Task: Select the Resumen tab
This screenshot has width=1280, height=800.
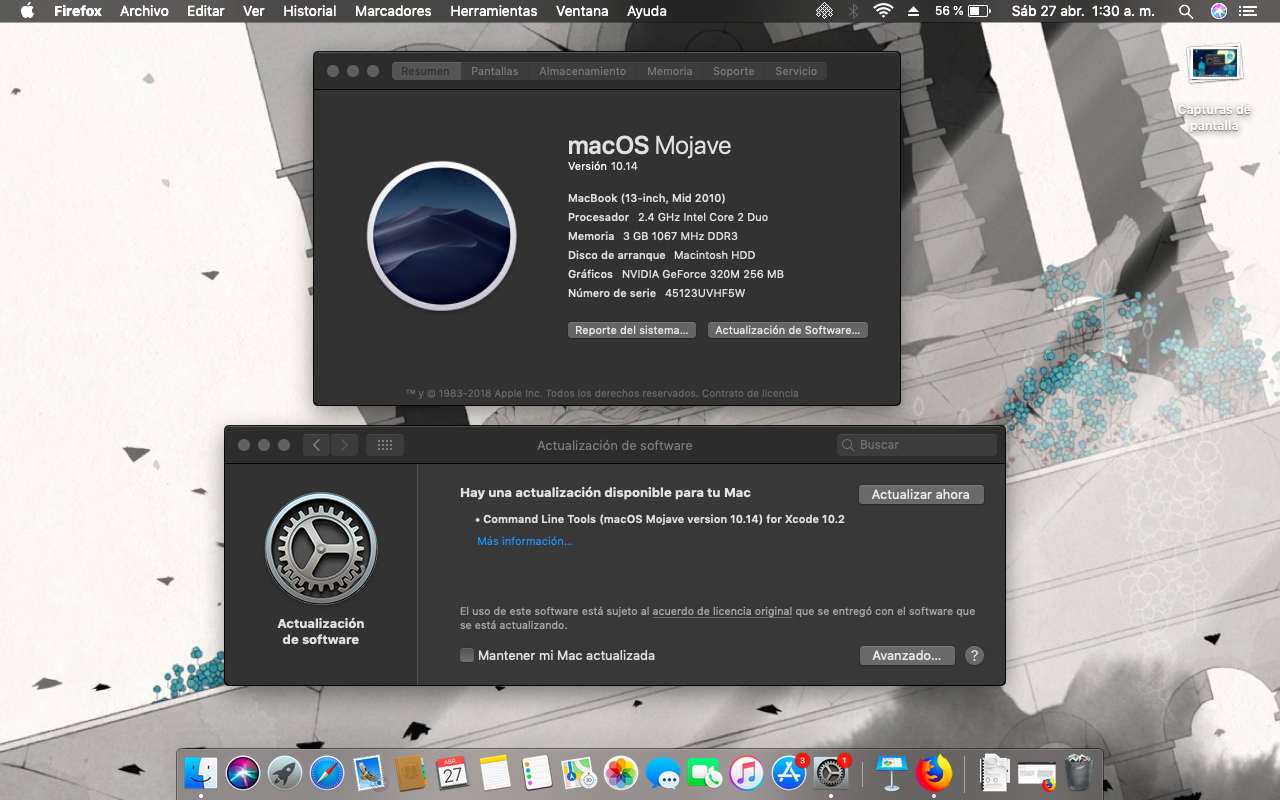Action: [x=426, y=71]
